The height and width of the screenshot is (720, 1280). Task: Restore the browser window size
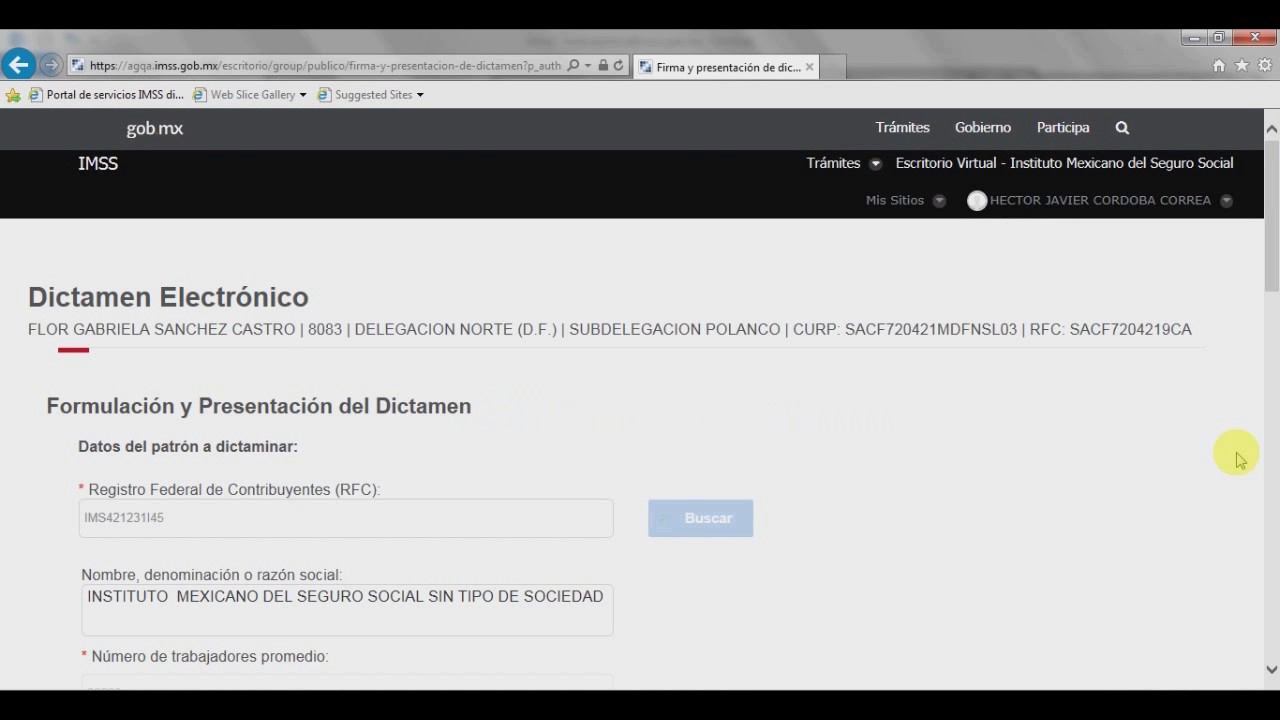[1219, 38]
